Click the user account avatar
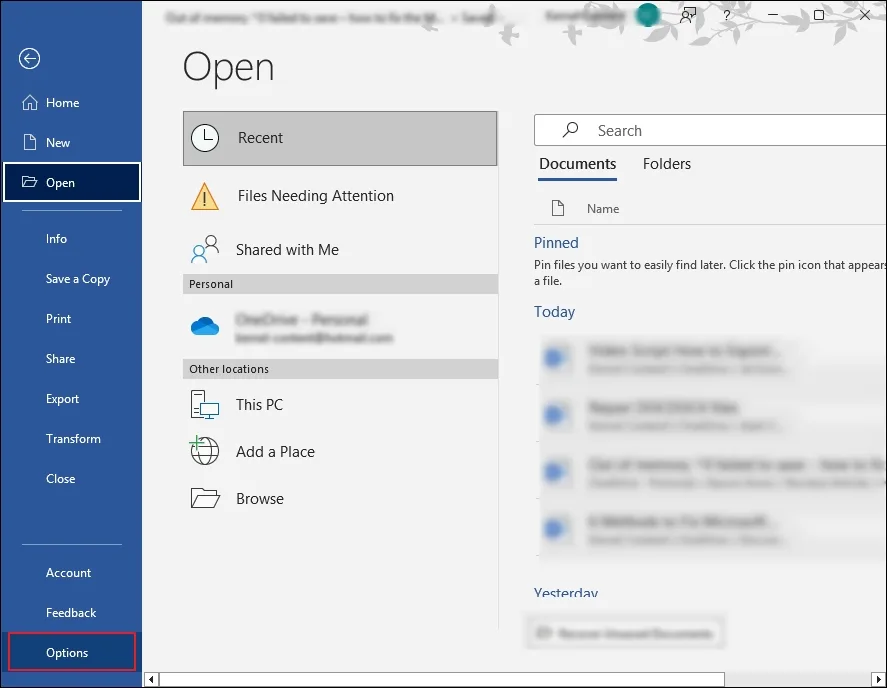This screenshot has height=688, width=887. (x=647, y=15)
